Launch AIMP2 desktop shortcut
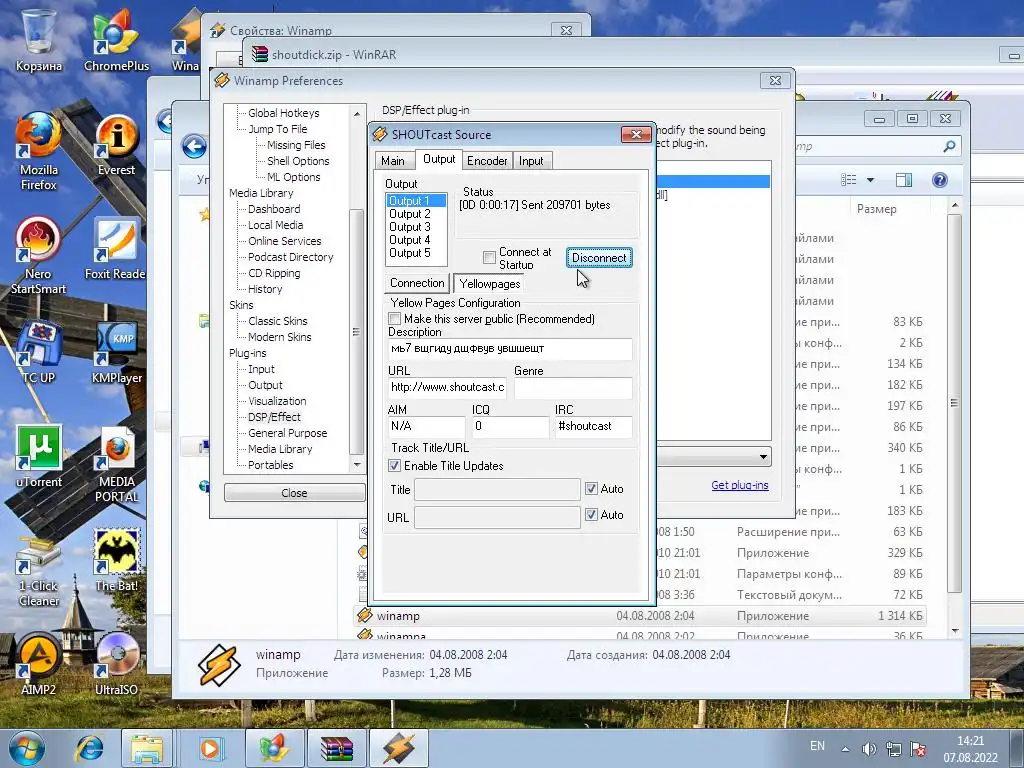 click(39, 664)
